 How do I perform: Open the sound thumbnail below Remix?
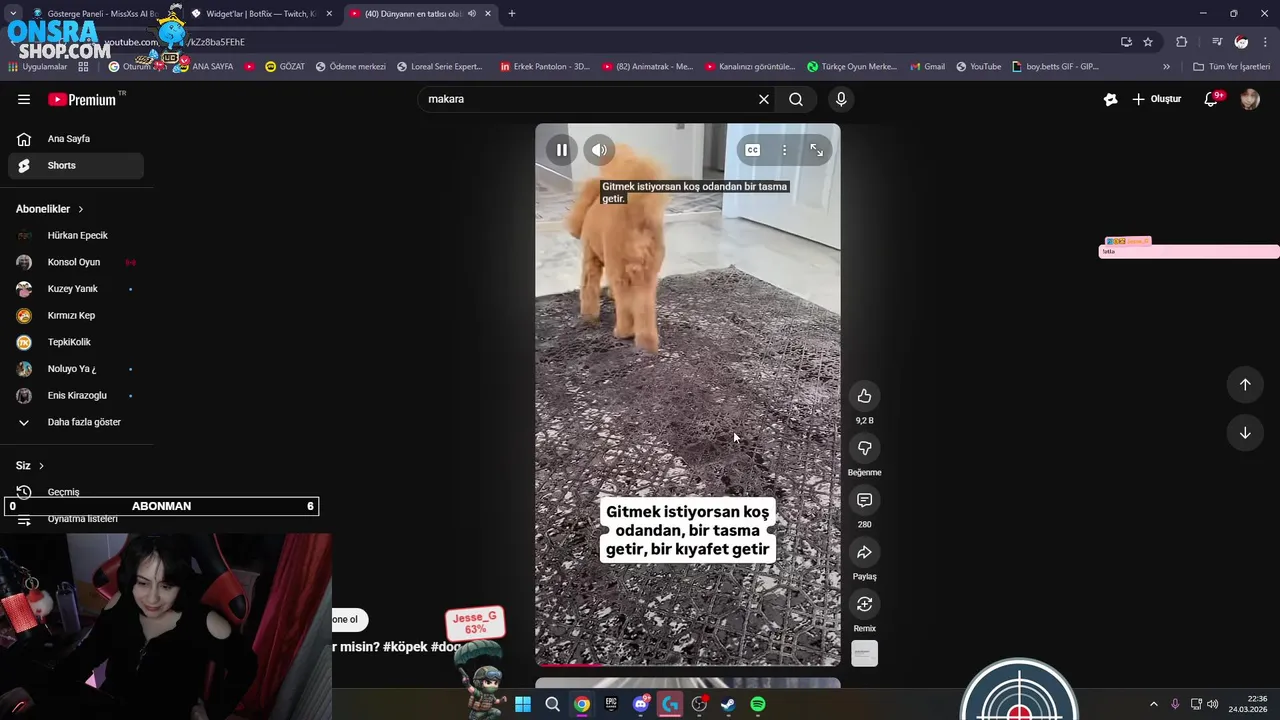coord(865,654)
